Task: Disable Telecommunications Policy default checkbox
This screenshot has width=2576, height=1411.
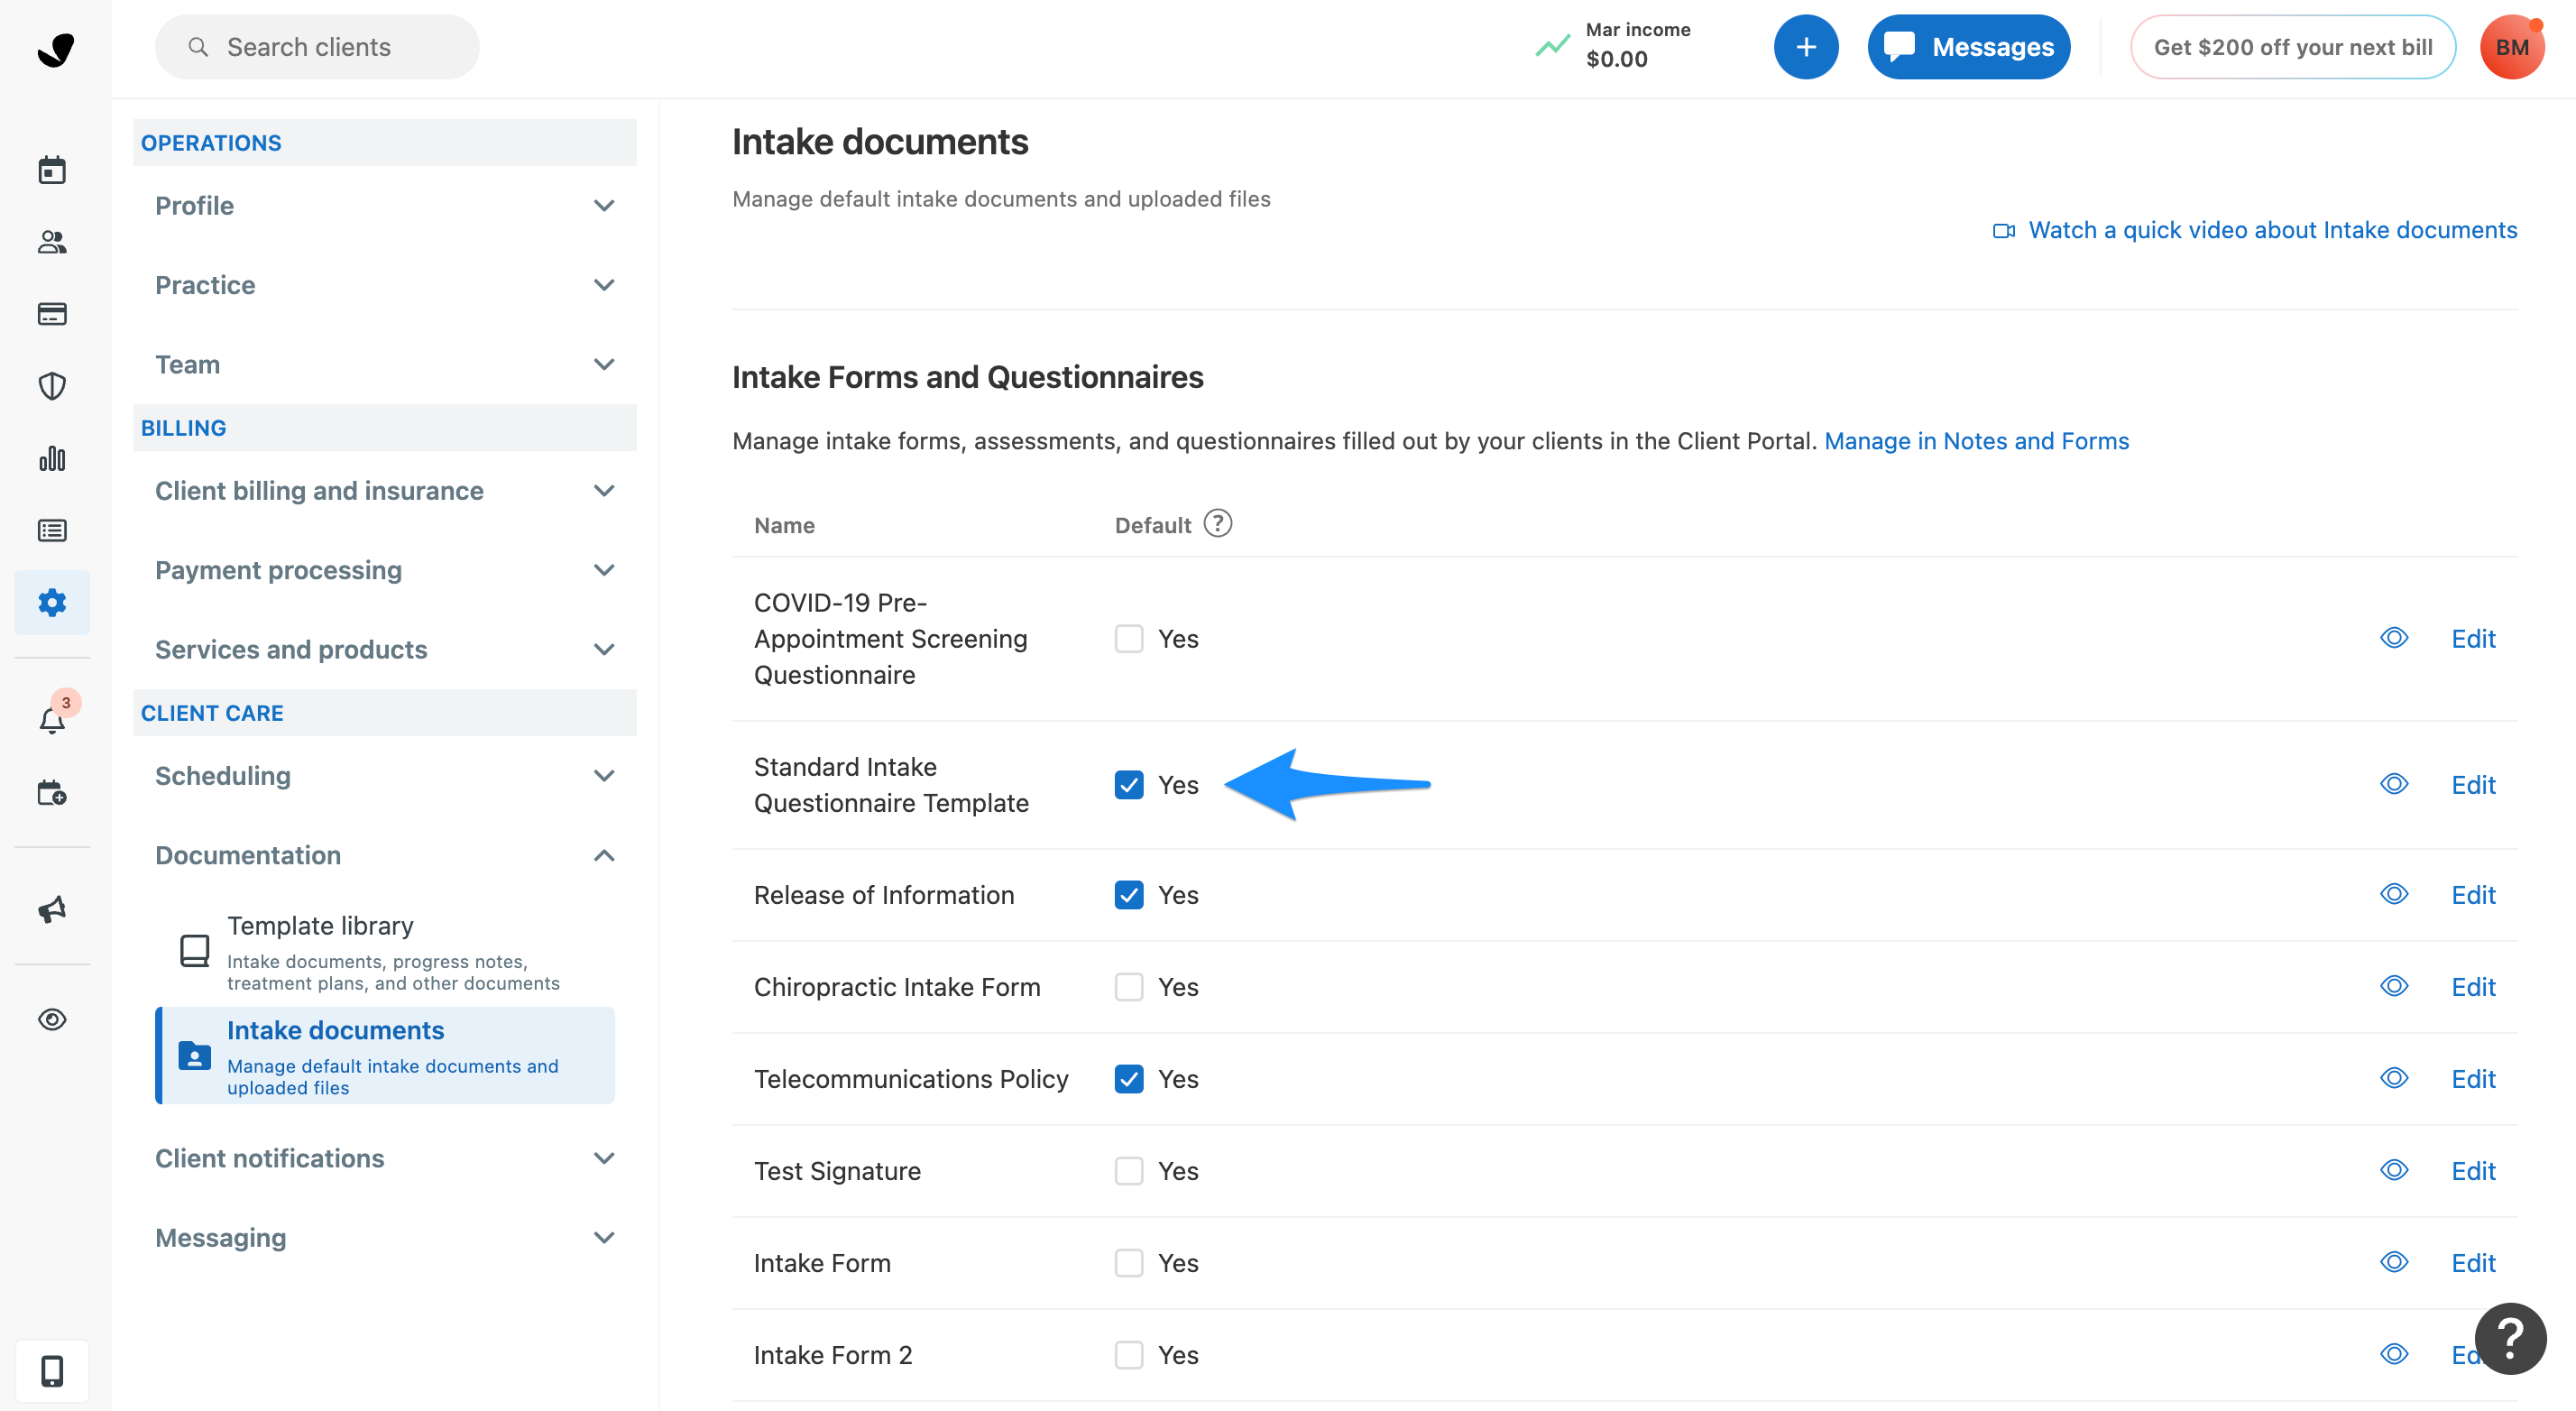Action: tap(1129, 1079)
